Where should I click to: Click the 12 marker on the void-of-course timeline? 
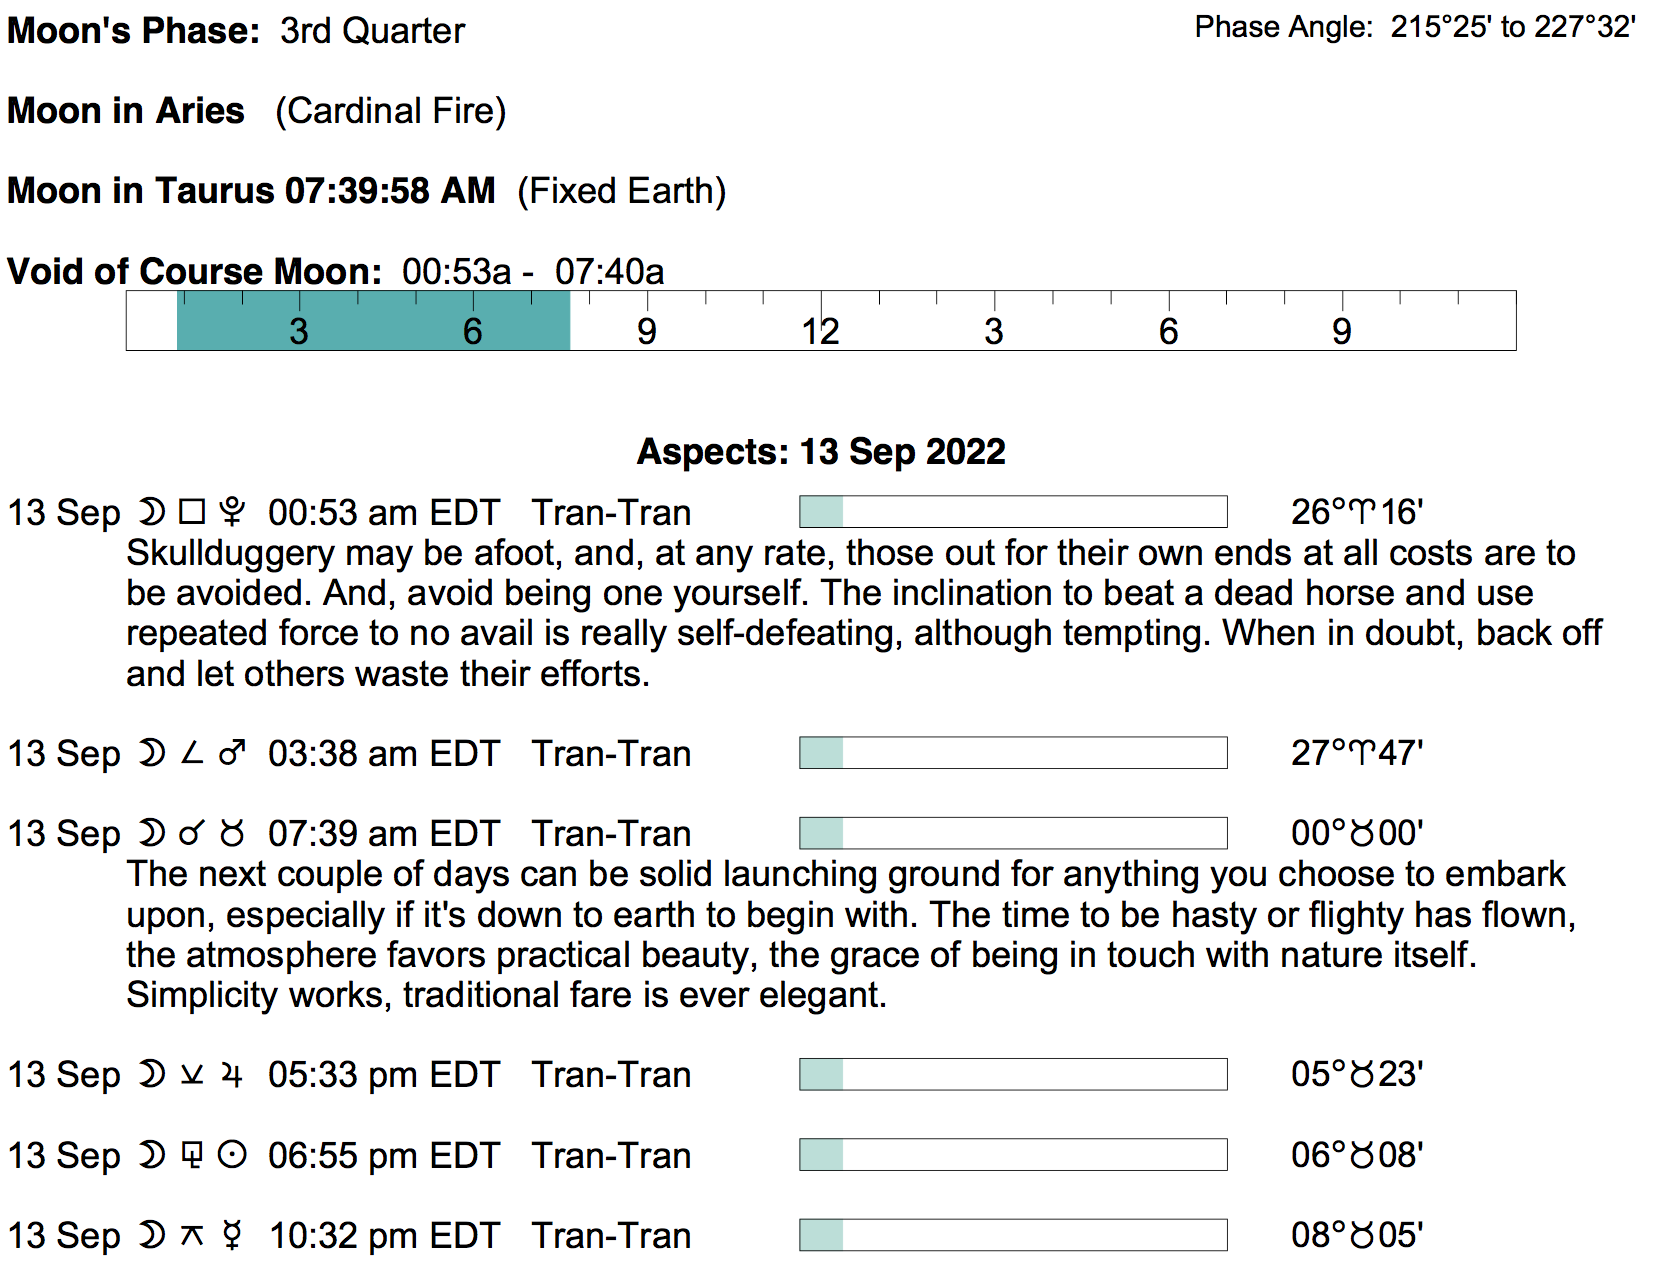click(x=820, y=331)
